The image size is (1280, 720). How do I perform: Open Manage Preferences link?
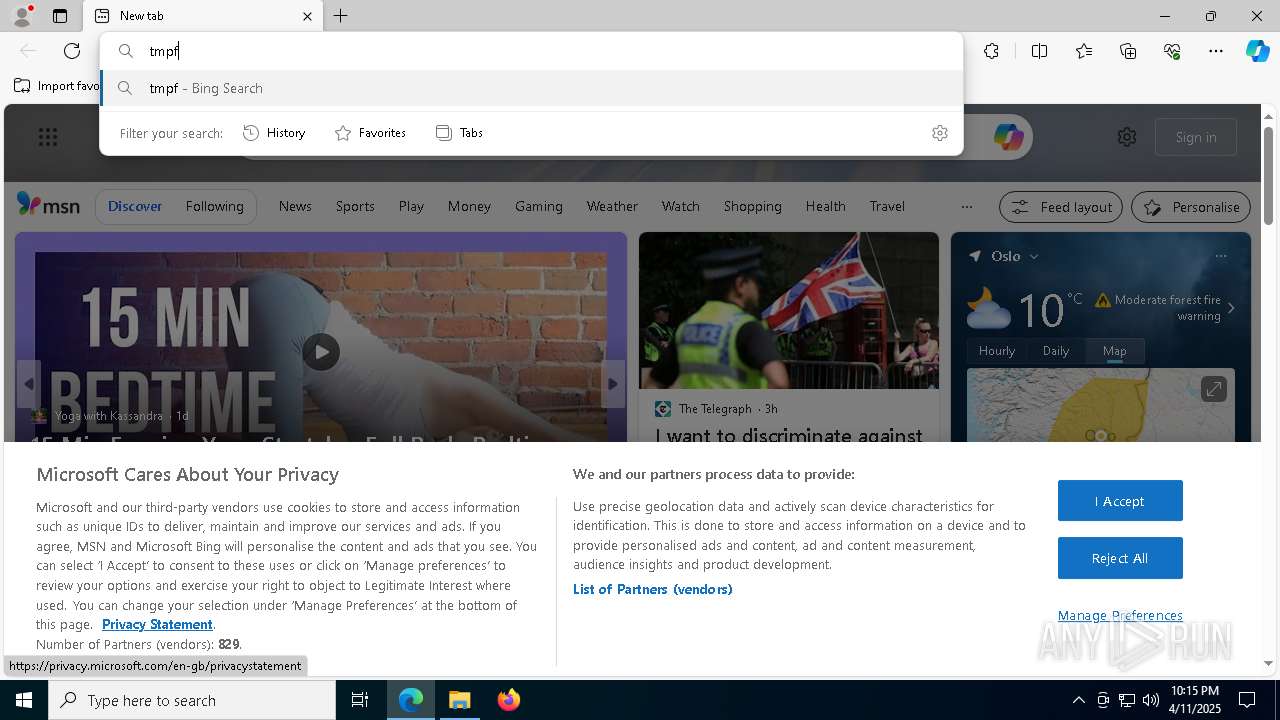(x=1120, y=615)
